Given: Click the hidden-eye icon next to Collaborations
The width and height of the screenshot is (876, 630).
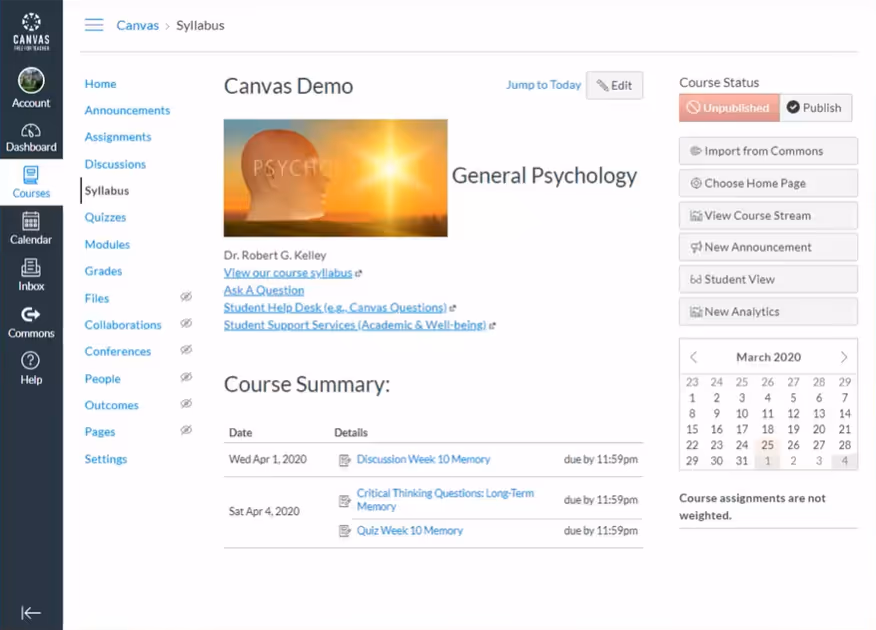Looking at the screenshot, I should [x=186, y=323].
